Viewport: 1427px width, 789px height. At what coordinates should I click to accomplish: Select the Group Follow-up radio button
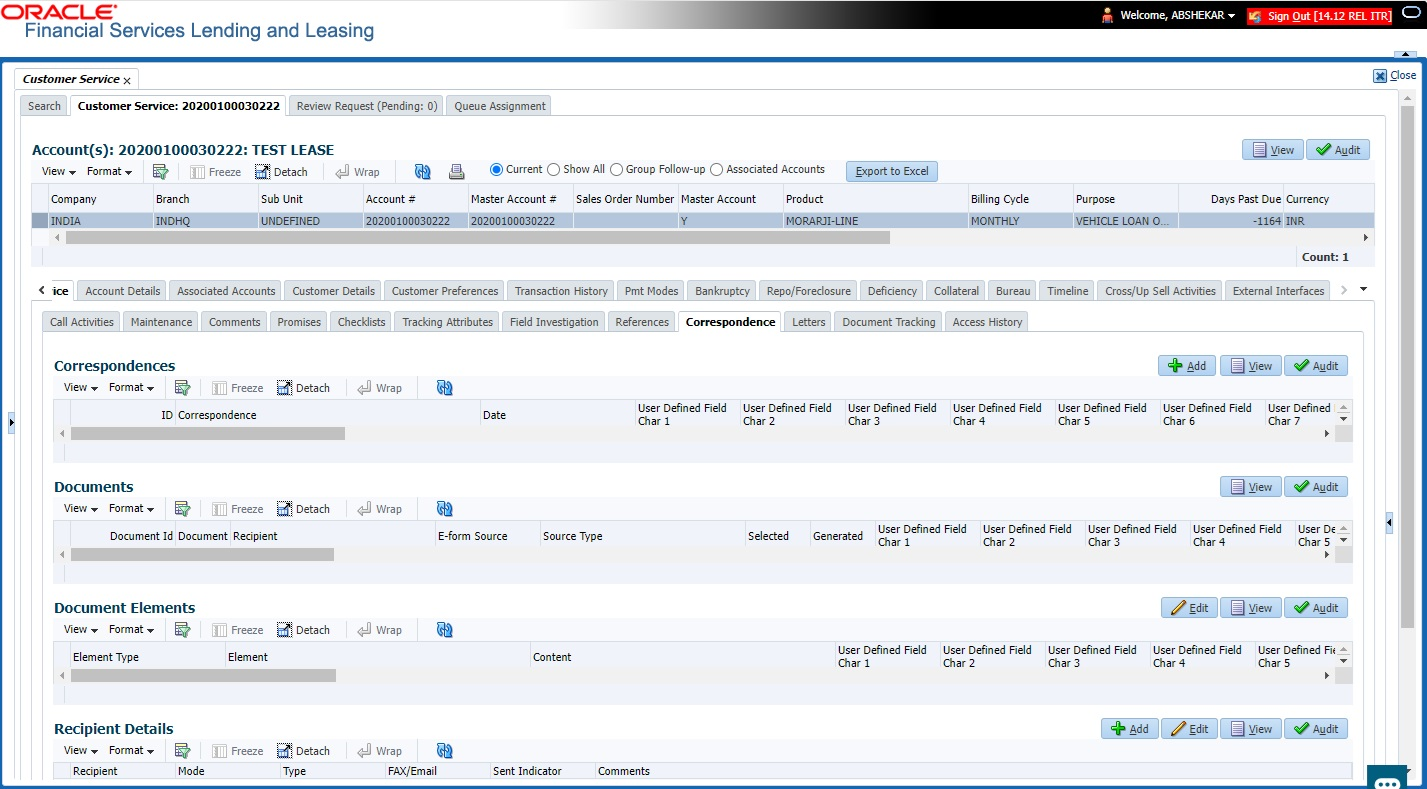pos(616,170)
